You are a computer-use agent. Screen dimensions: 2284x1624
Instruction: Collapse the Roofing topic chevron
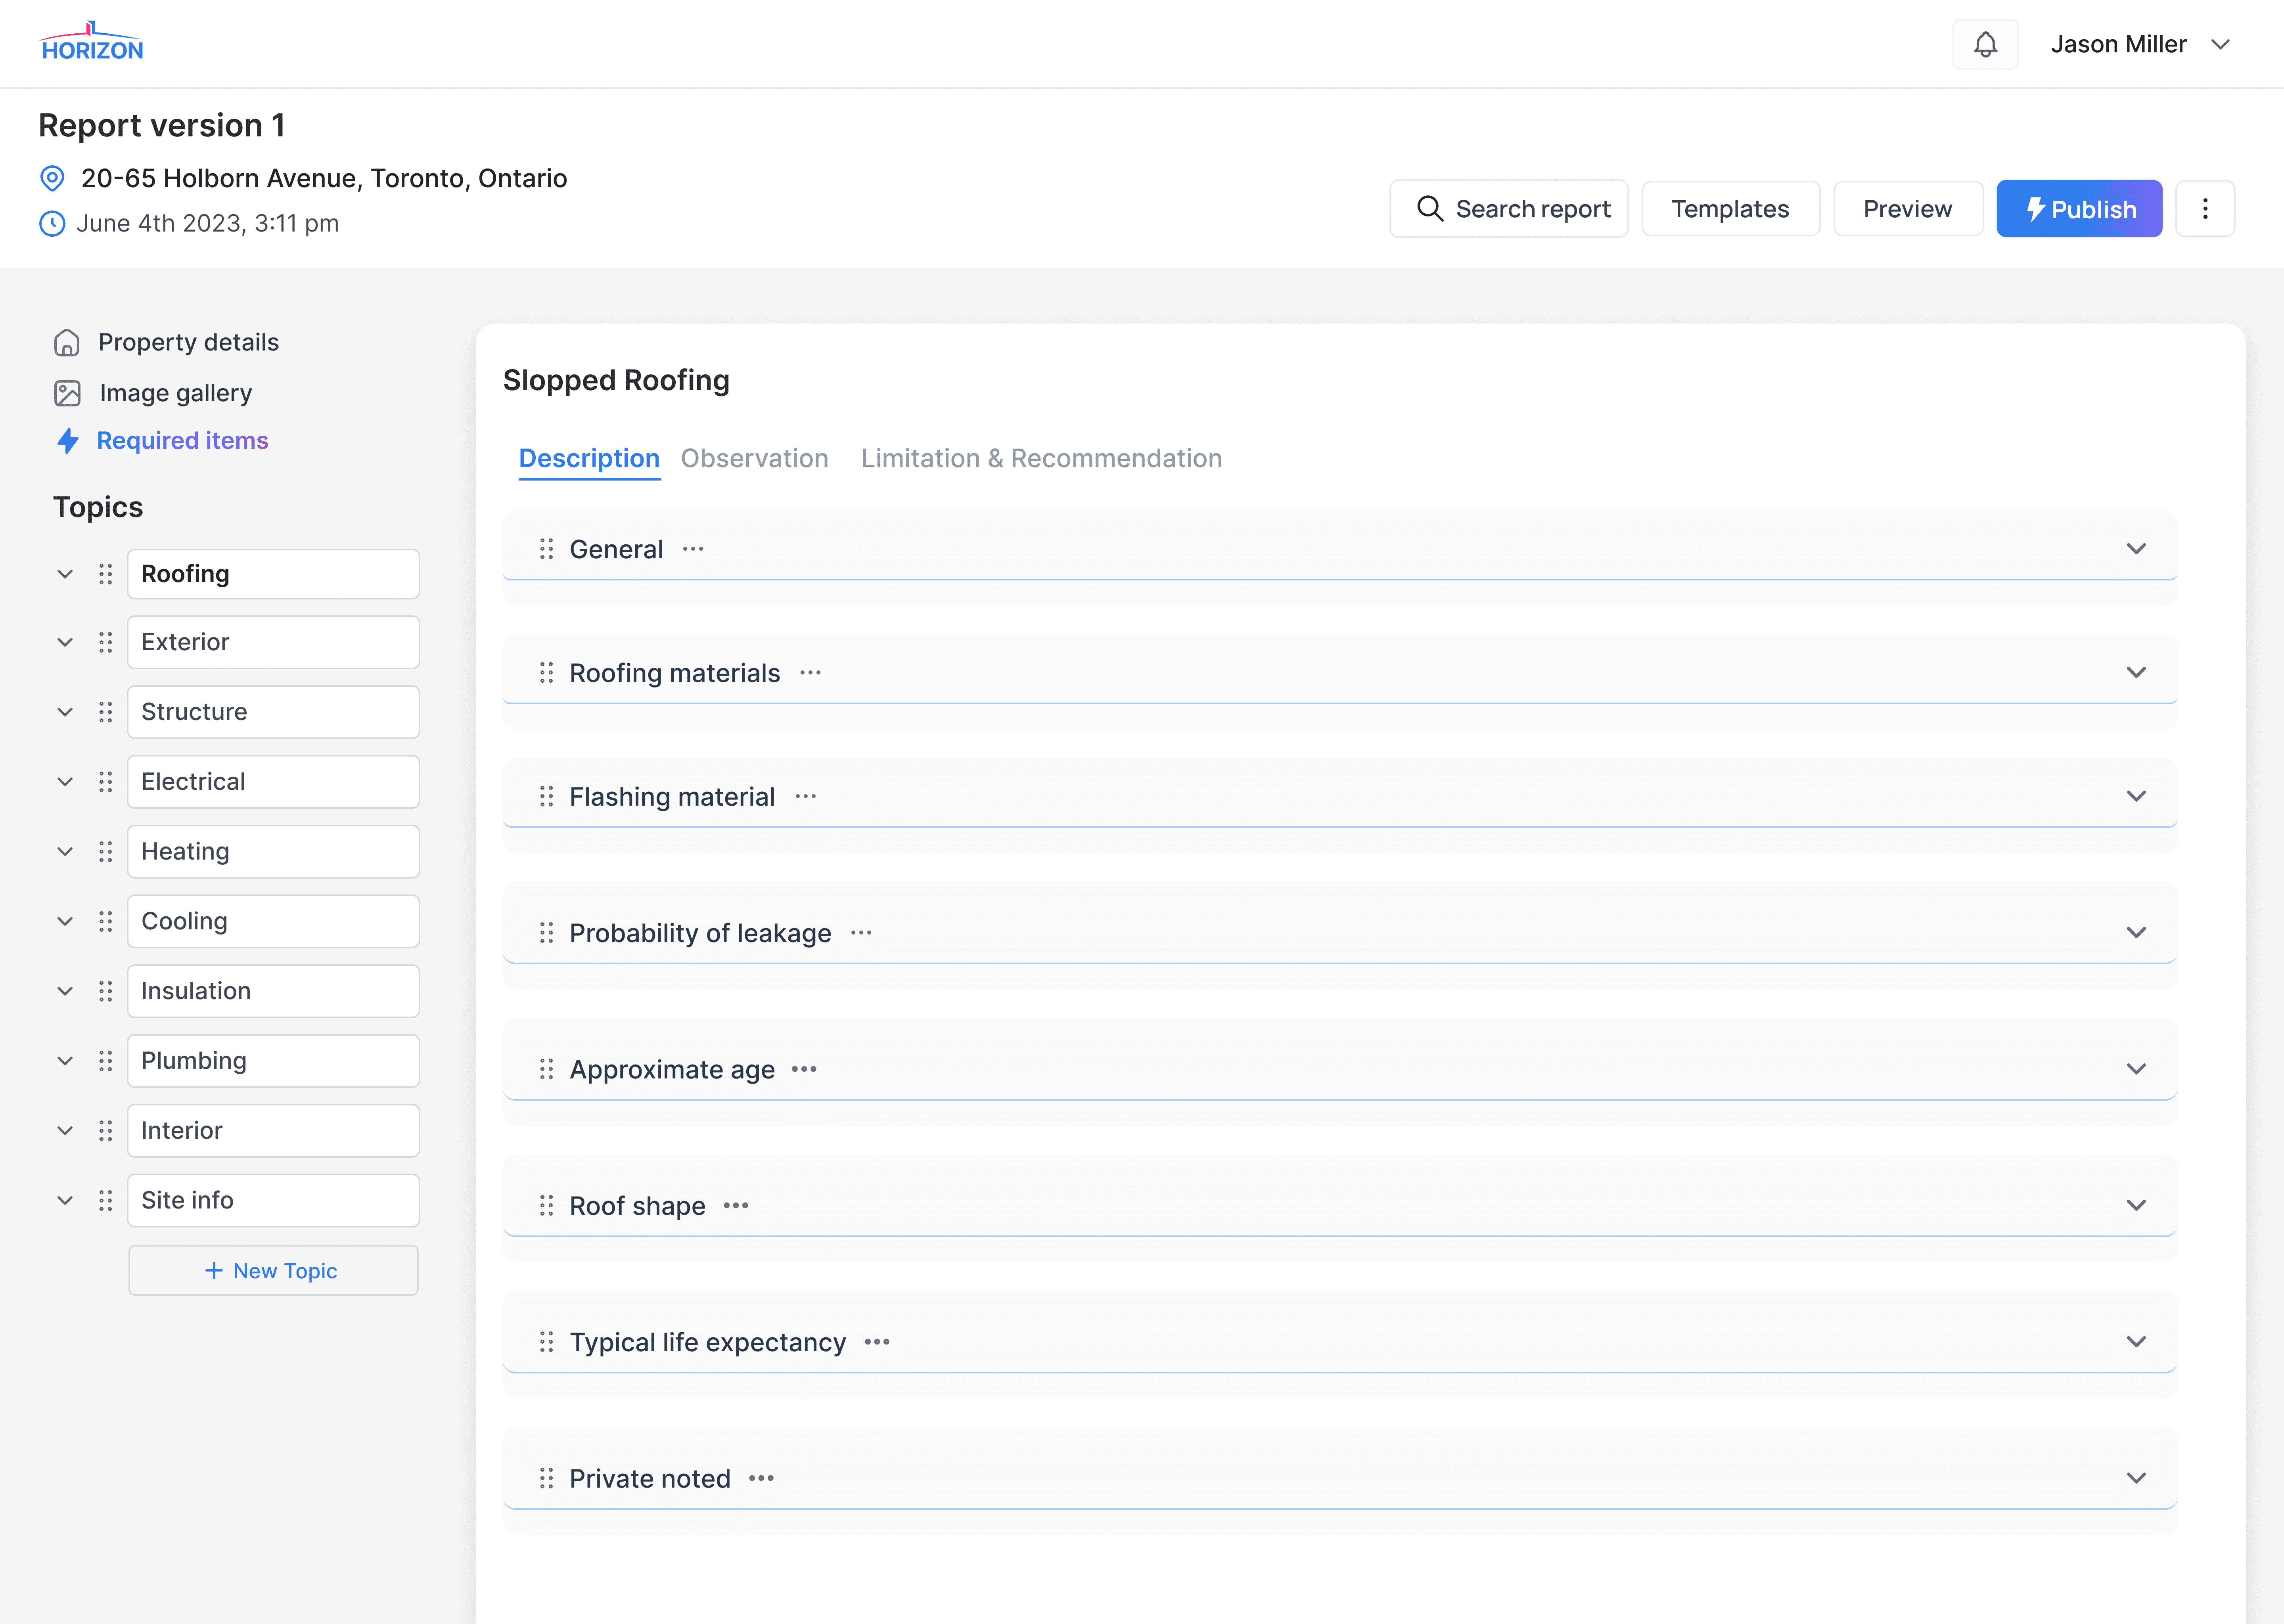point(65,574)
